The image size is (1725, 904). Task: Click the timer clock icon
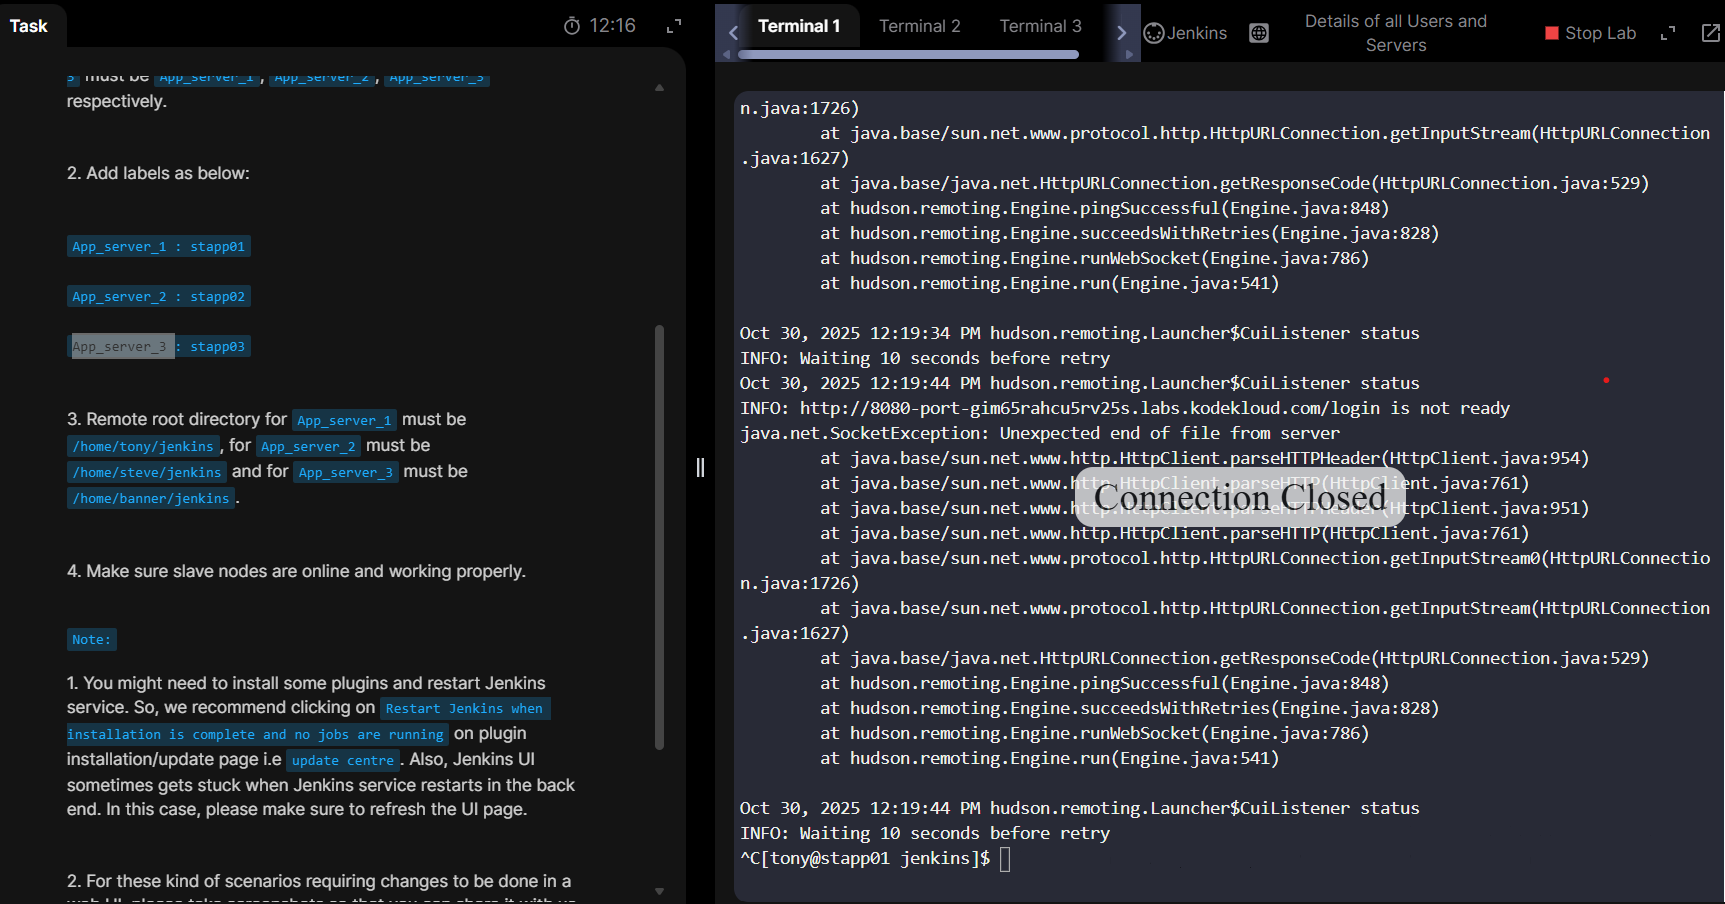(x=572, y=26)
